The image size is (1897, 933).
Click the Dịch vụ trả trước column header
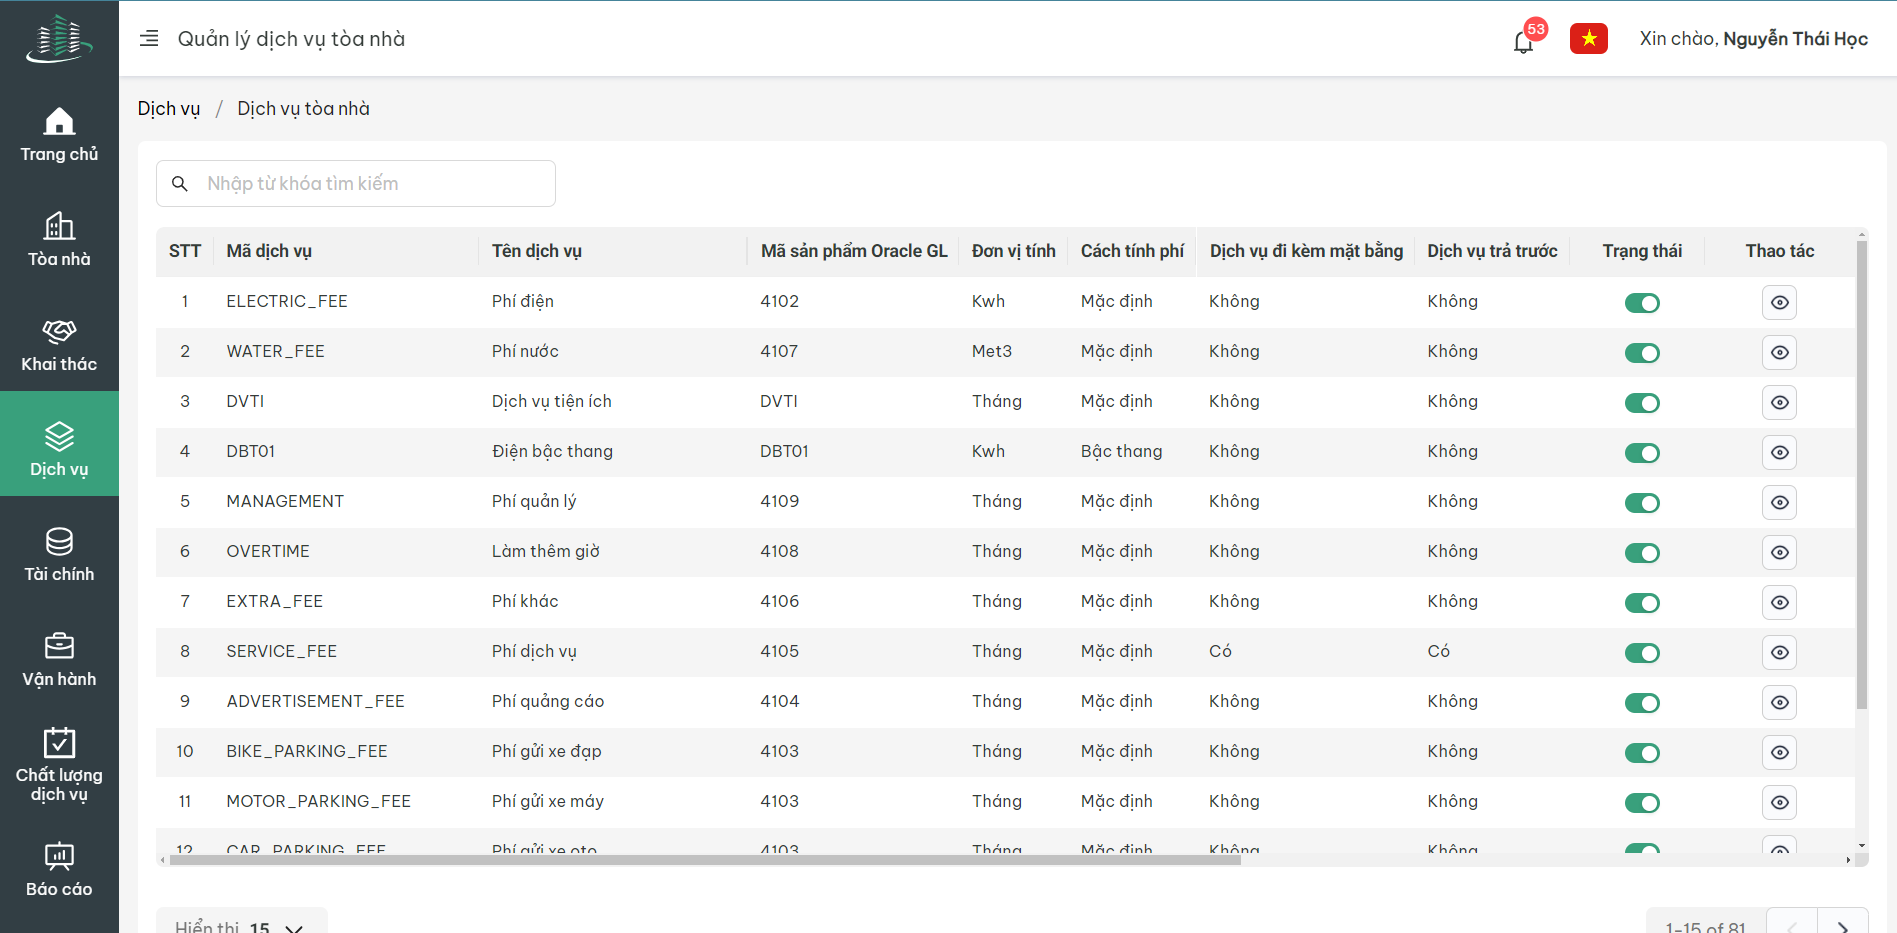point(1492,251)
